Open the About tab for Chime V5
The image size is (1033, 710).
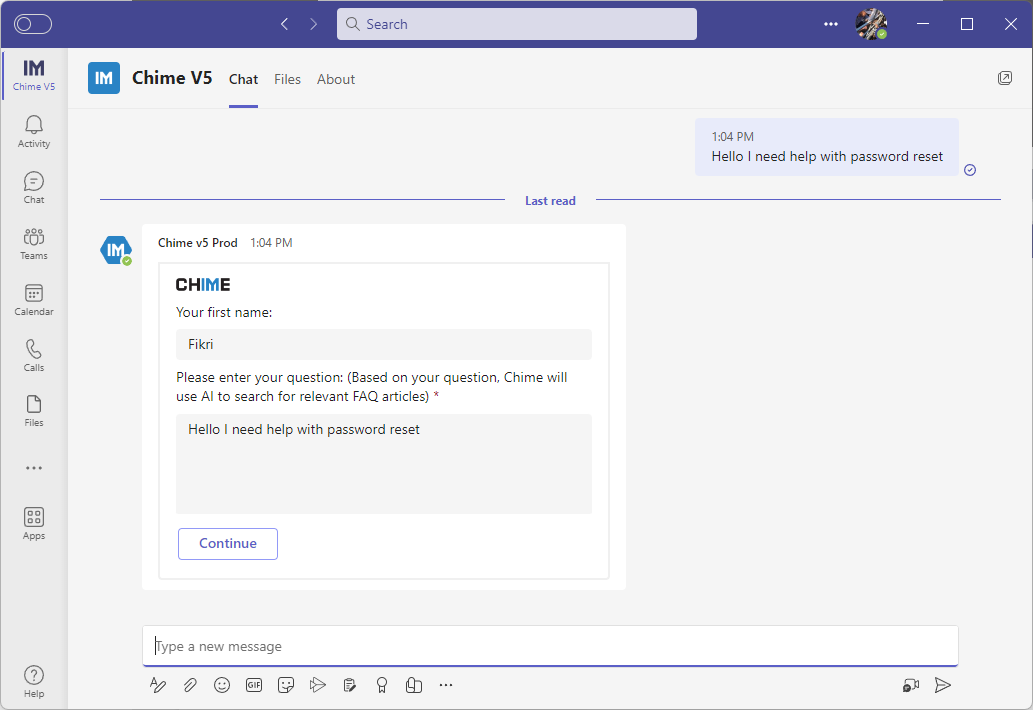[335, 79]
